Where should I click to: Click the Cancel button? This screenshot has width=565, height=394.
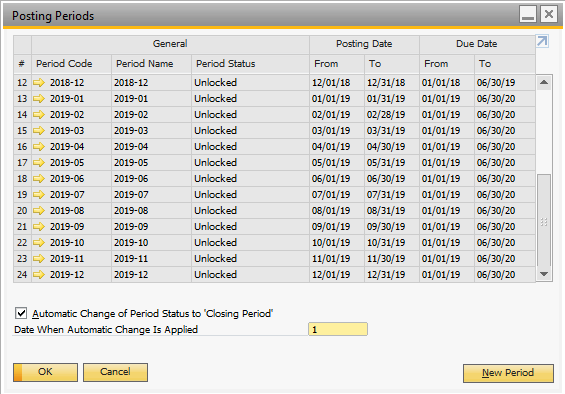click(115, 372)
